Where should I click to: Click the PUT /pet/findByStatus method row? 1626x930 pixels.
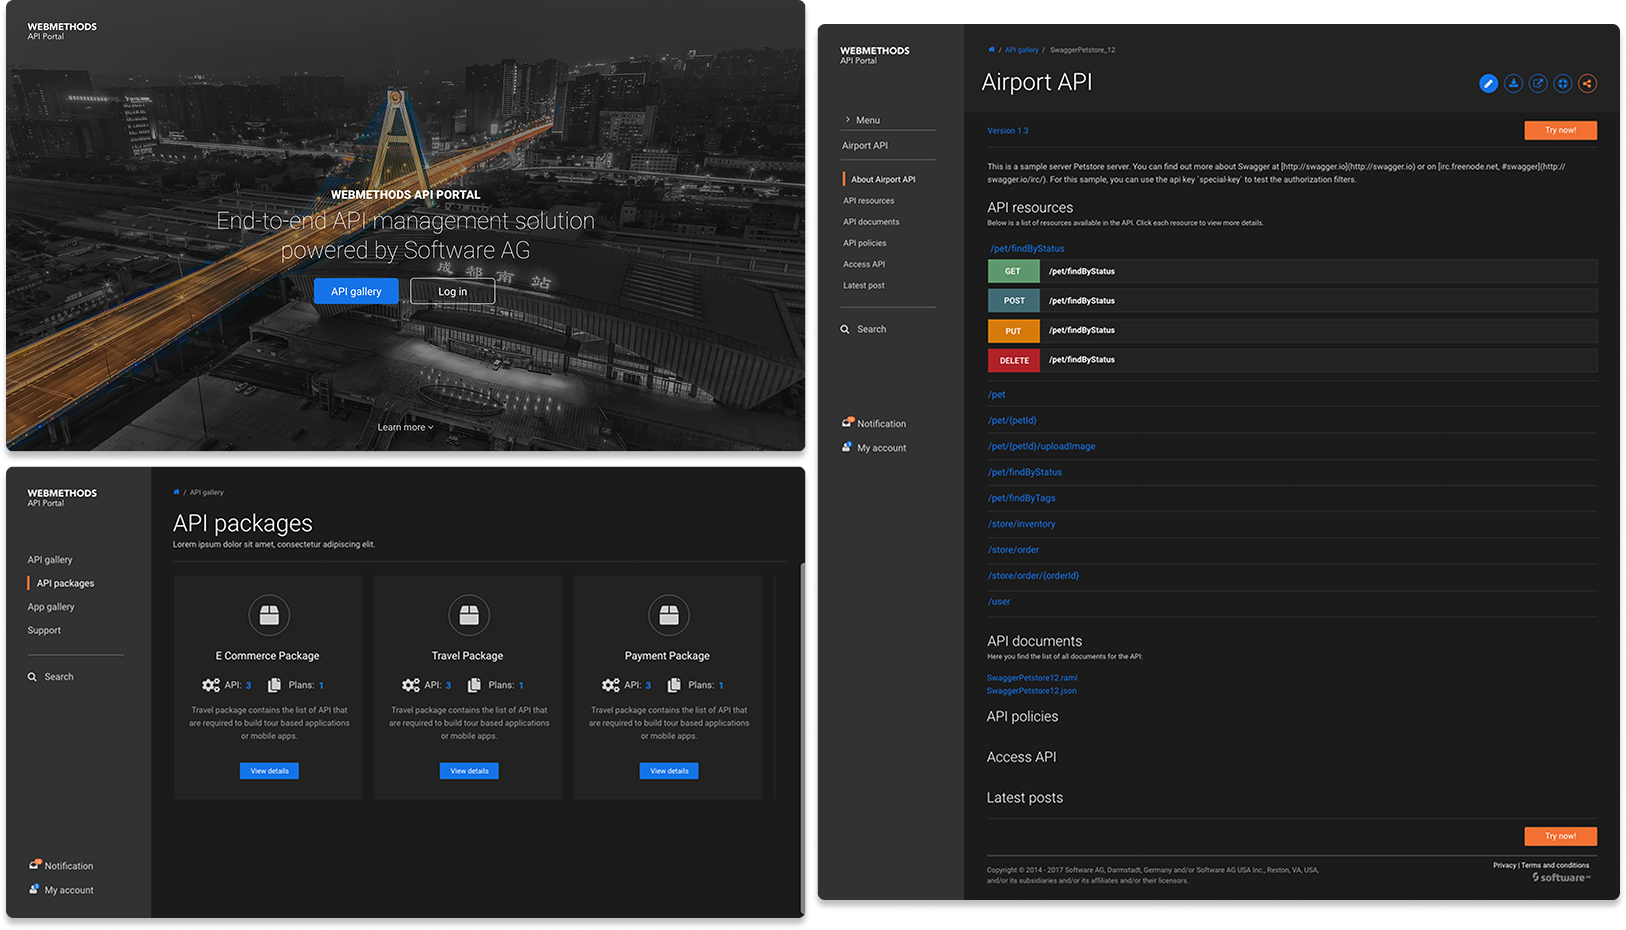[x=1292, y=330]
